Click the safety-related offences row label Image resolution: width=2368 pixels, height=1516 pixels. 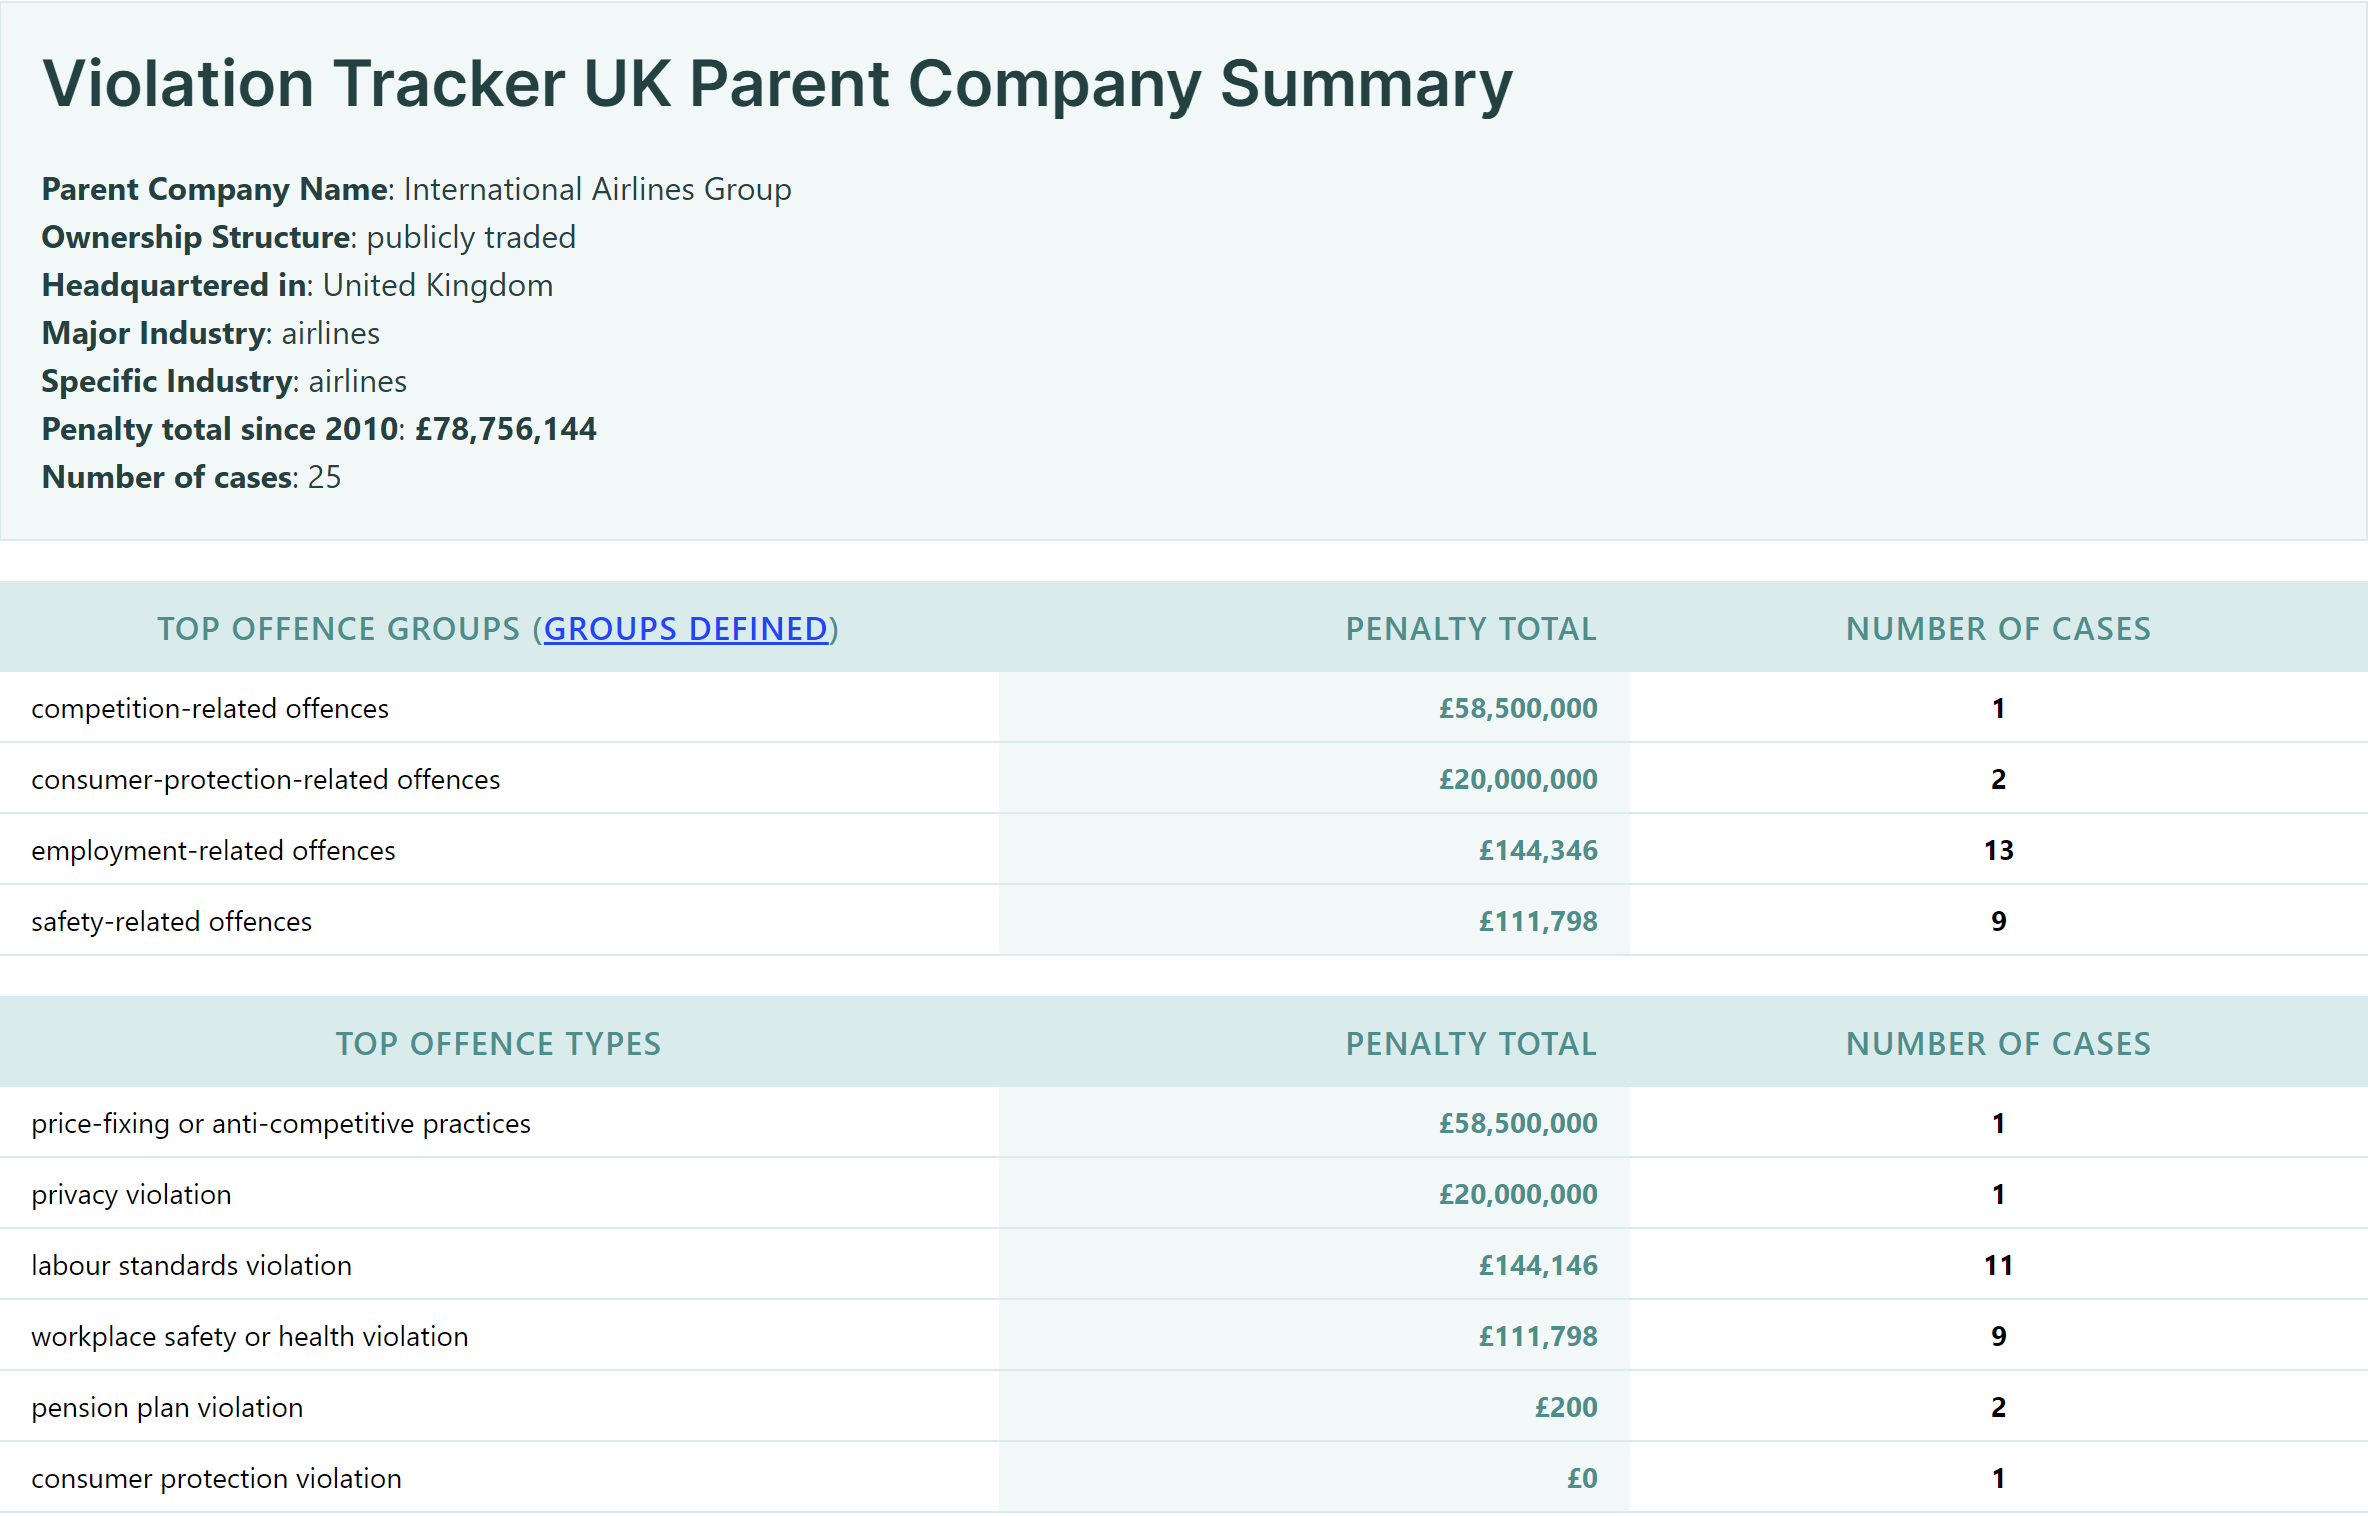point(171,922)
